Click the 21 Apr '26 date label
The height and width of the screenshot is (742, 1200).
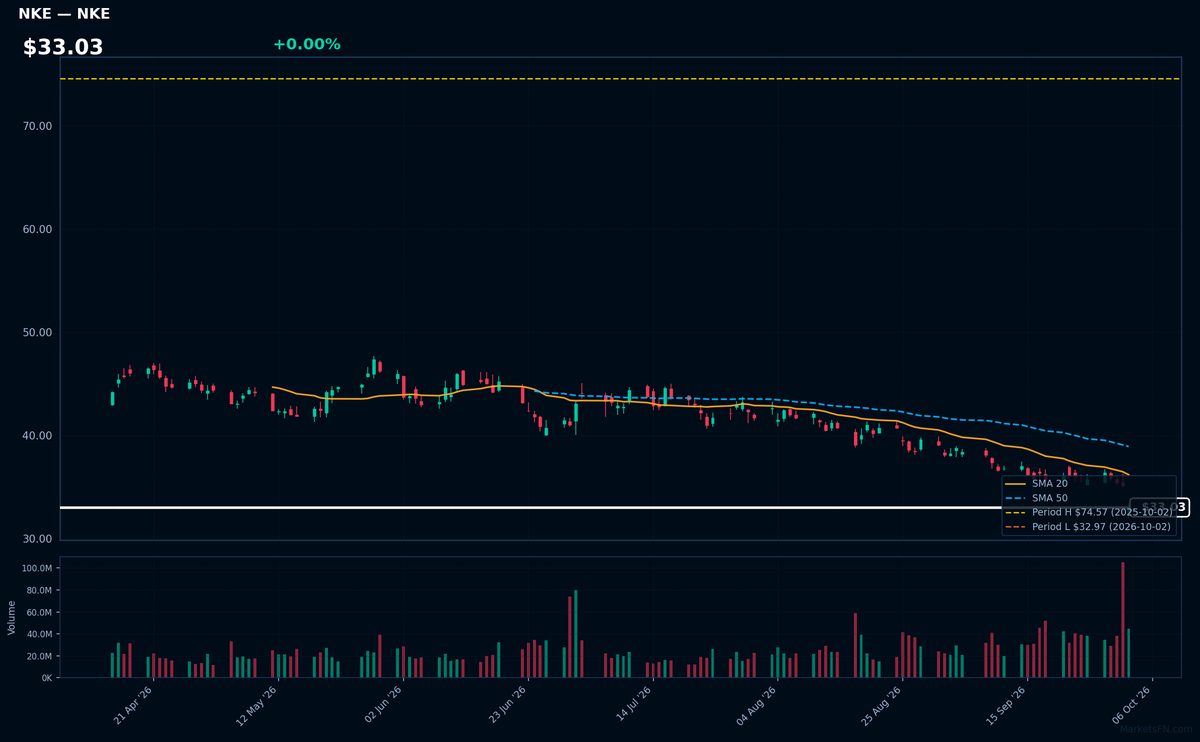[x=134, y=705]
